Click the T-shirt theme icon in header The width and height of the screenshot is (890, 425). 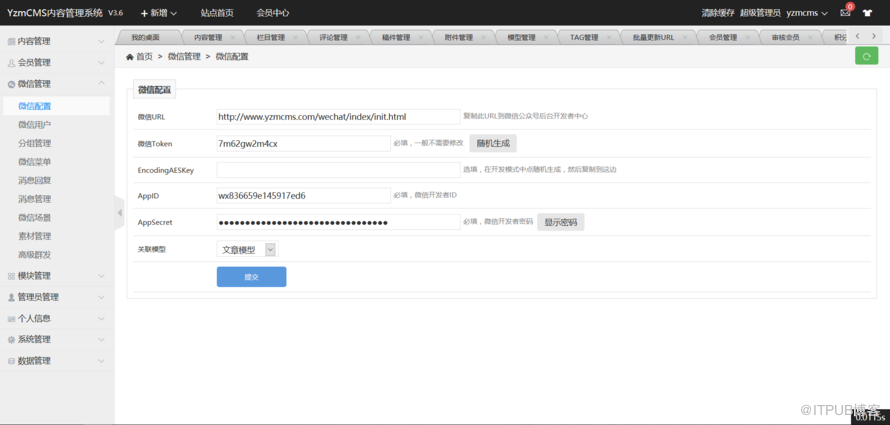tap(867, 12)
